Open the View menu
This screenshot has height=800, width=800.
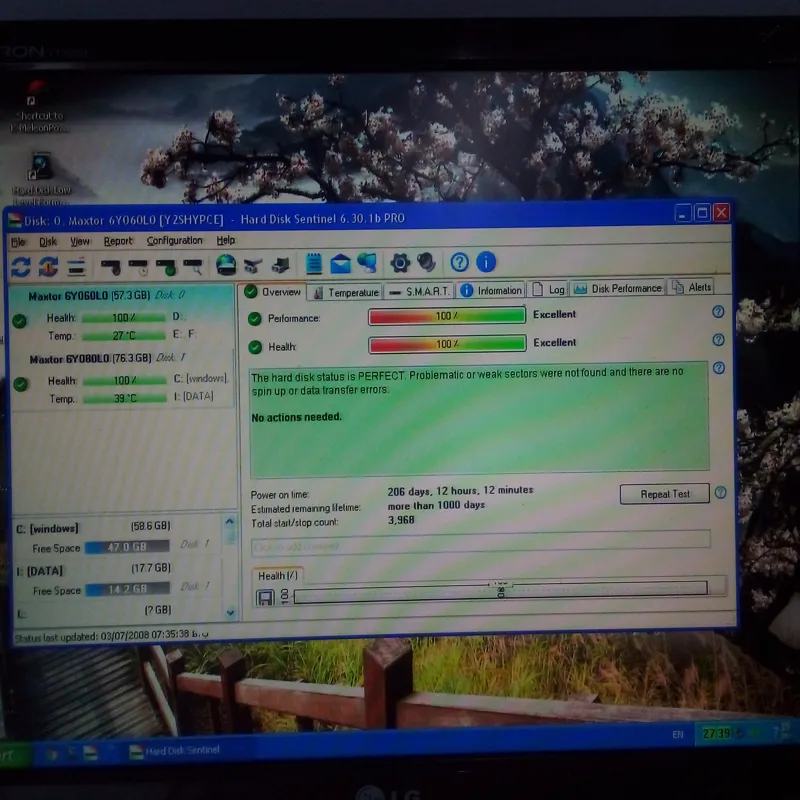tap(80, 241)
